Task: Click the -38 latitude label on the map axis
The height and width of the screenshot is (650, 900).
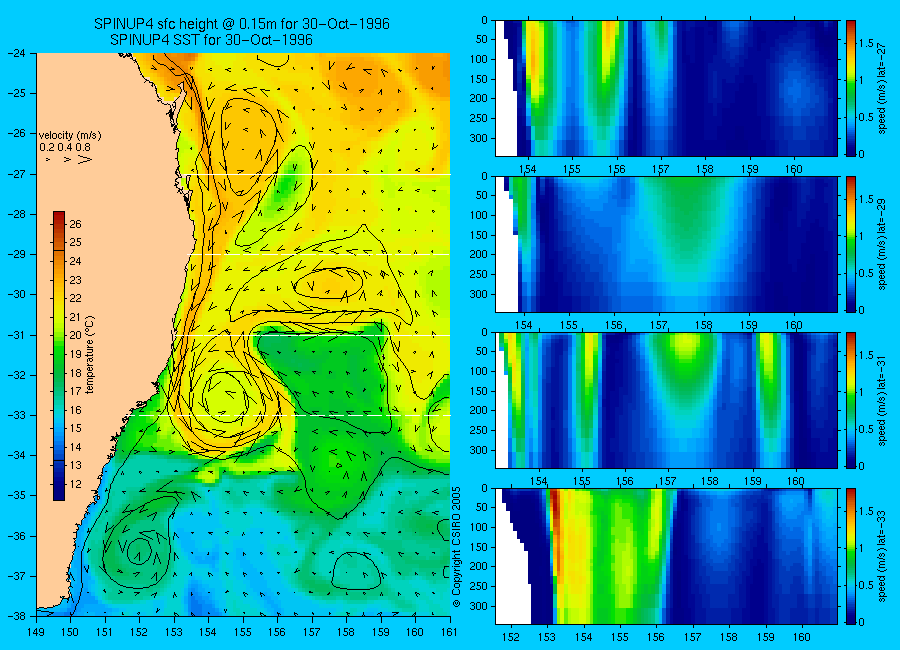Action: click(18, 616)
